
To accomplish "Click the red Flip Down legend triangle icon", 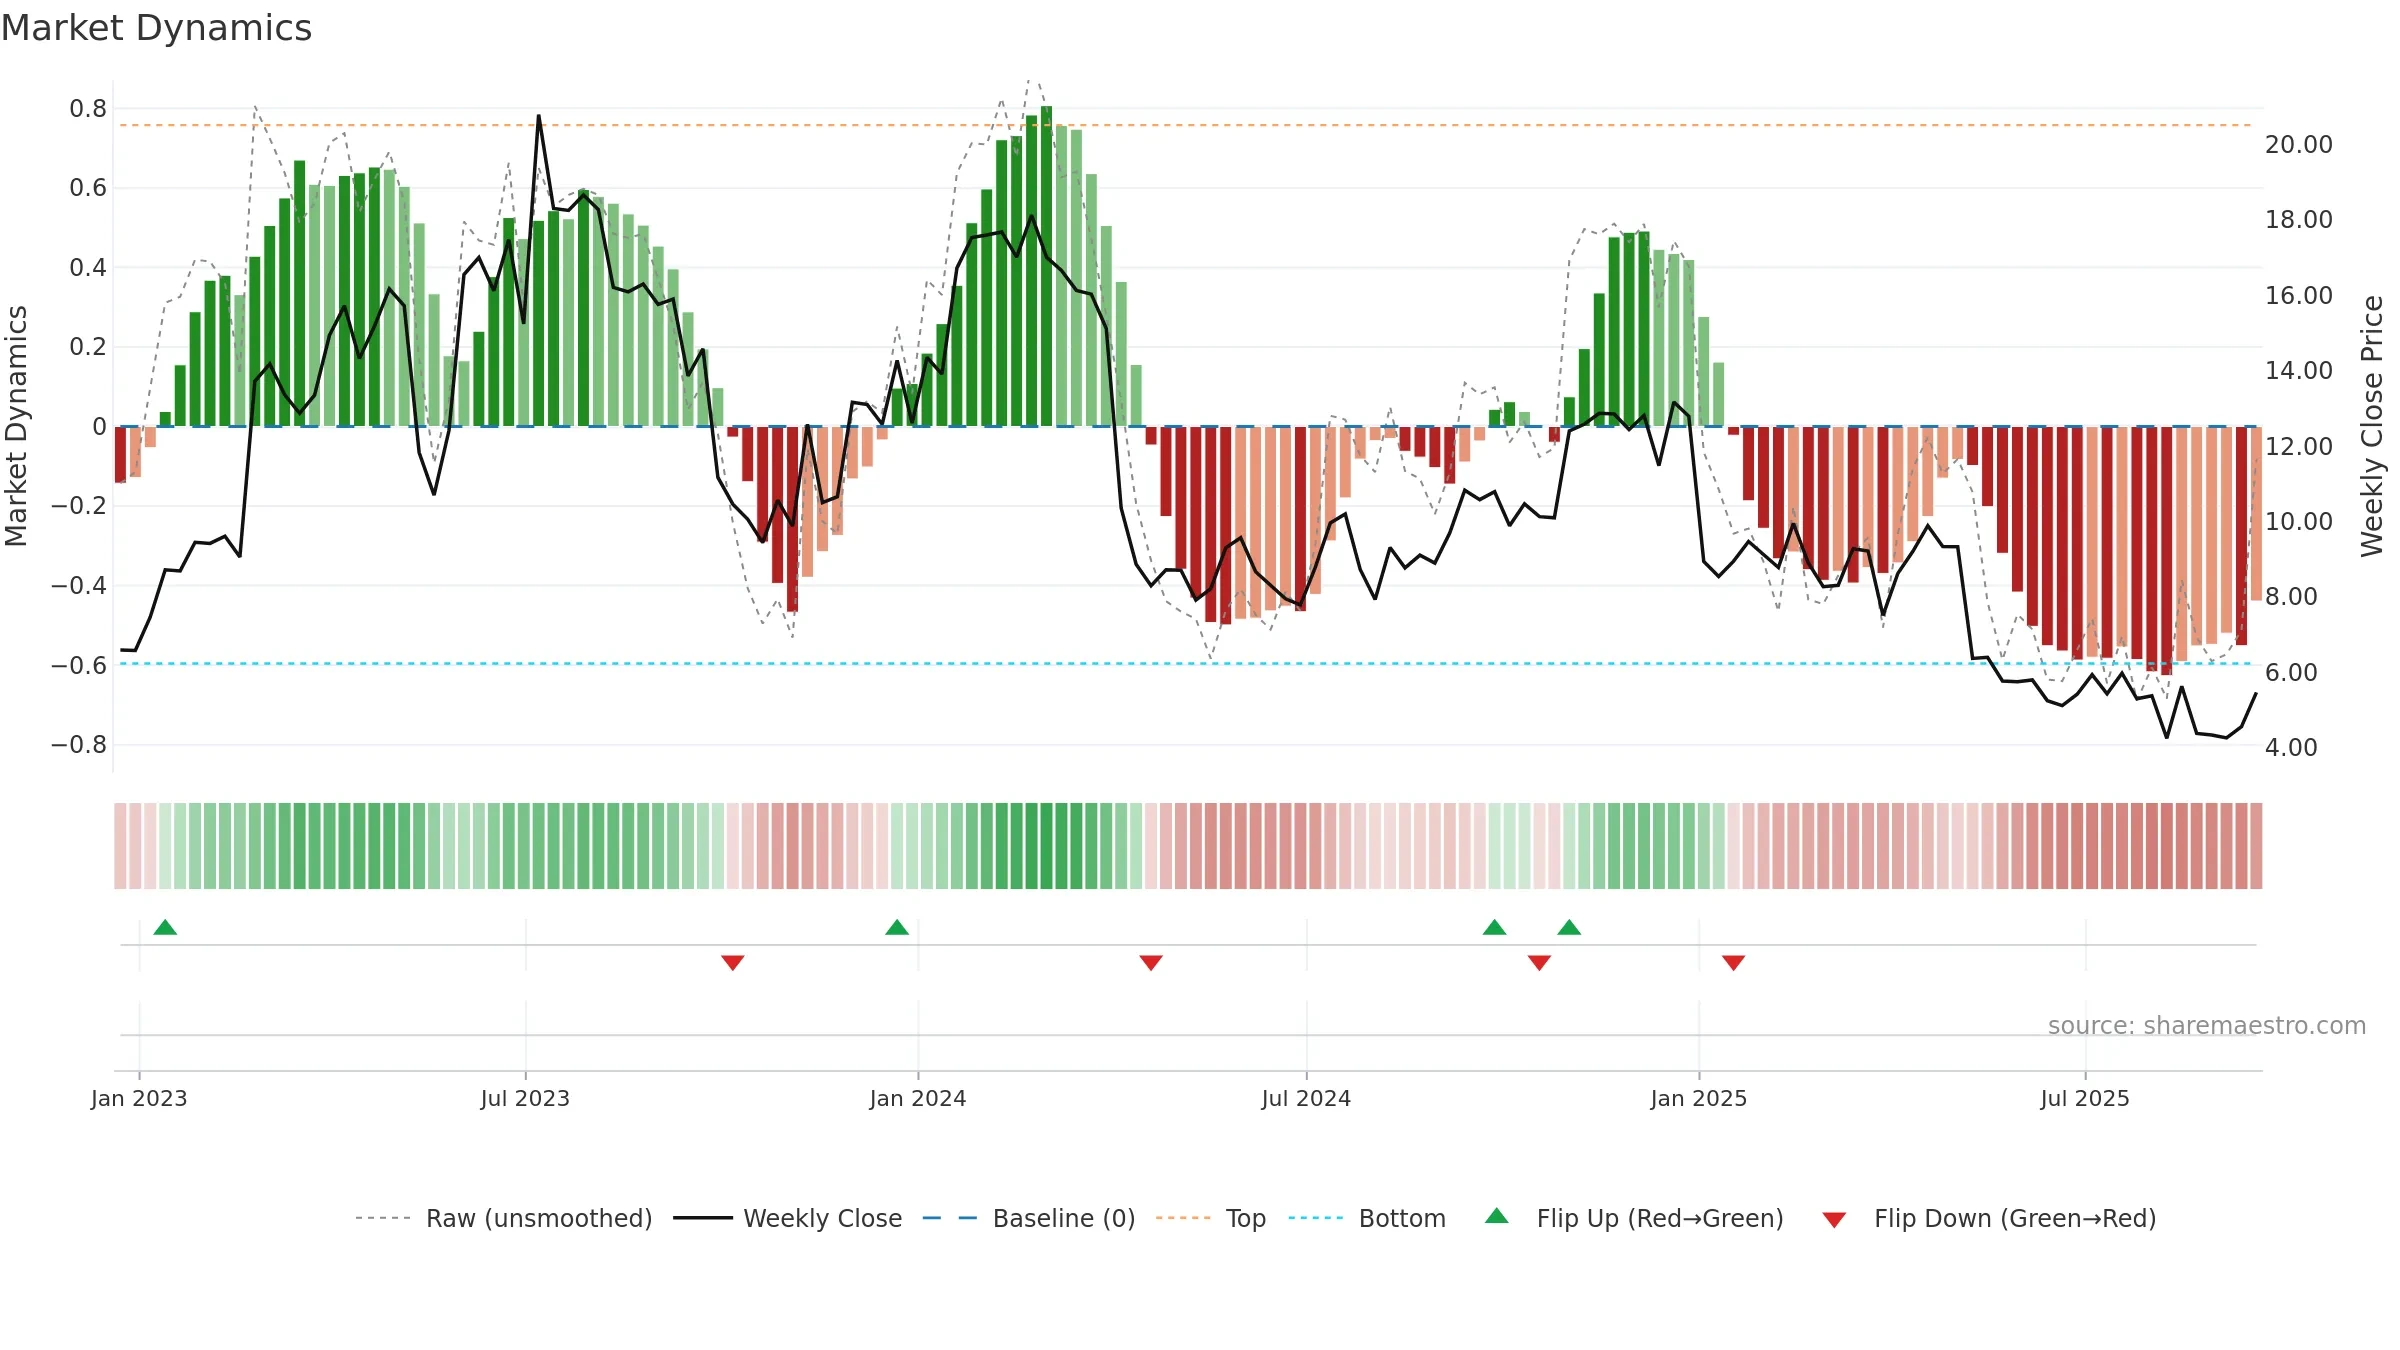I will pos(1834,1220).
